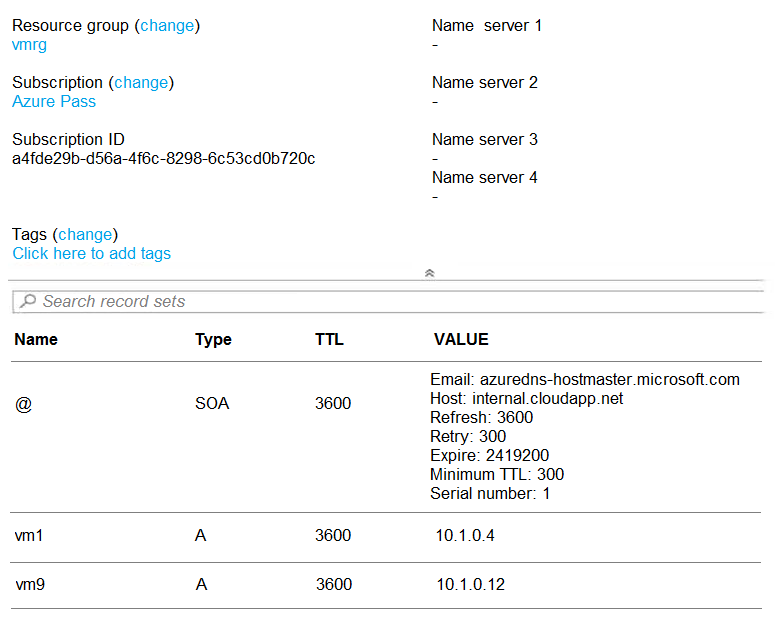
Task: Open the @ SOA record set
Action: (x=386, y=437)
